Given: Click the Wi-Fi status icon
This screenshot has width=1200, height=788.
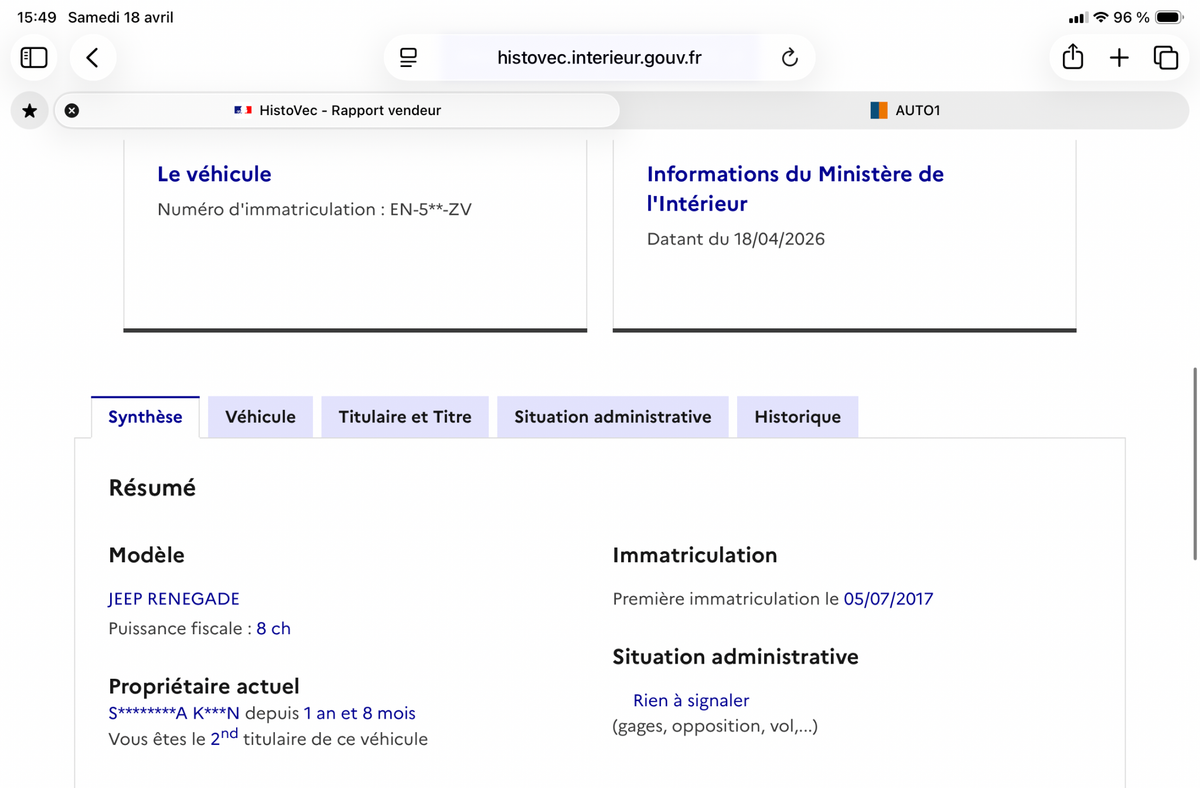Looking at the screenshot, I should pos(1101,18).
